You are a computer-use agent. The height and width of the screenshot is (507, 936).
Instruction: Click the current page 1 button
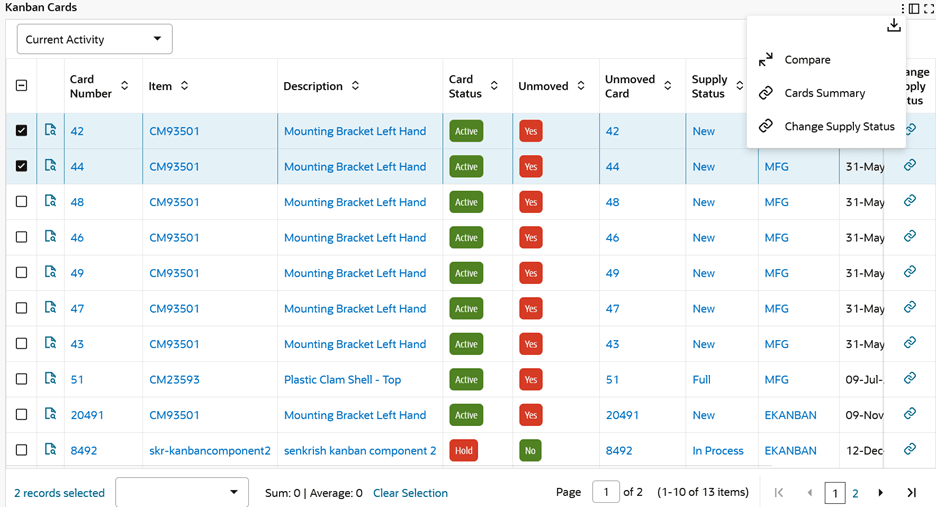tap(835, 493)
